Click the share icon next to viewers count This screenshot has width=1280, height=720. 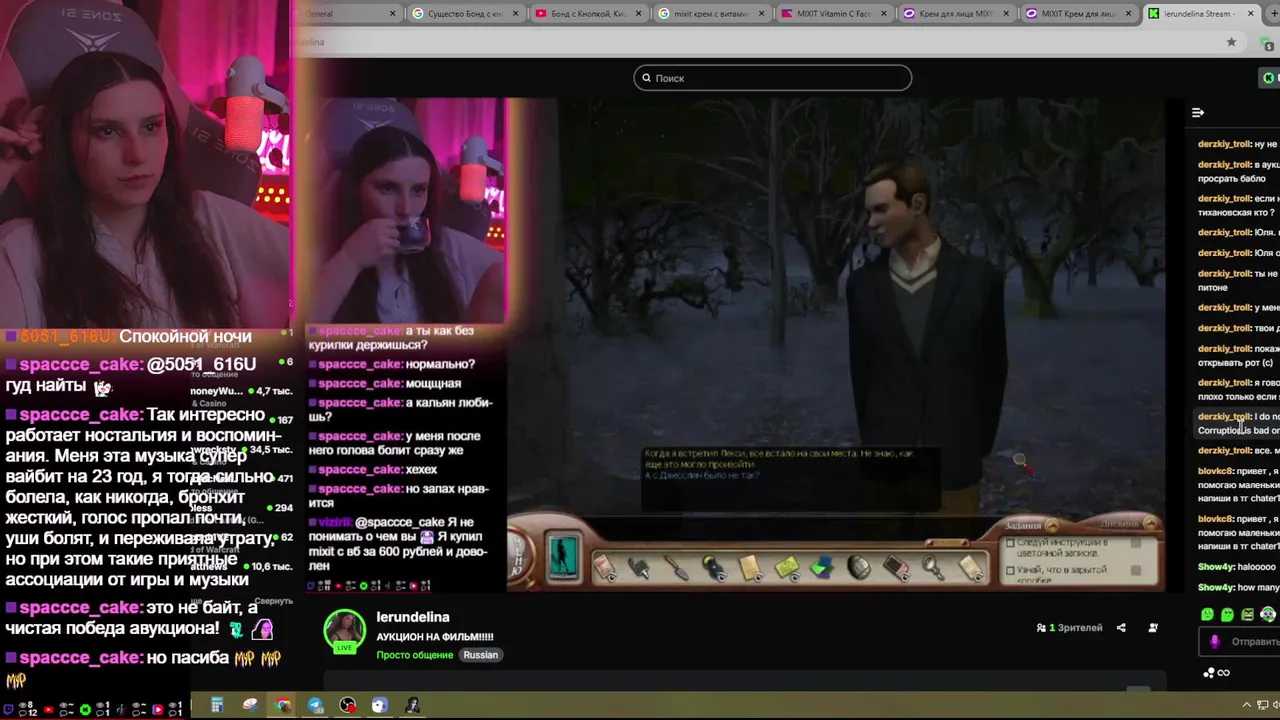[1121, 628]
